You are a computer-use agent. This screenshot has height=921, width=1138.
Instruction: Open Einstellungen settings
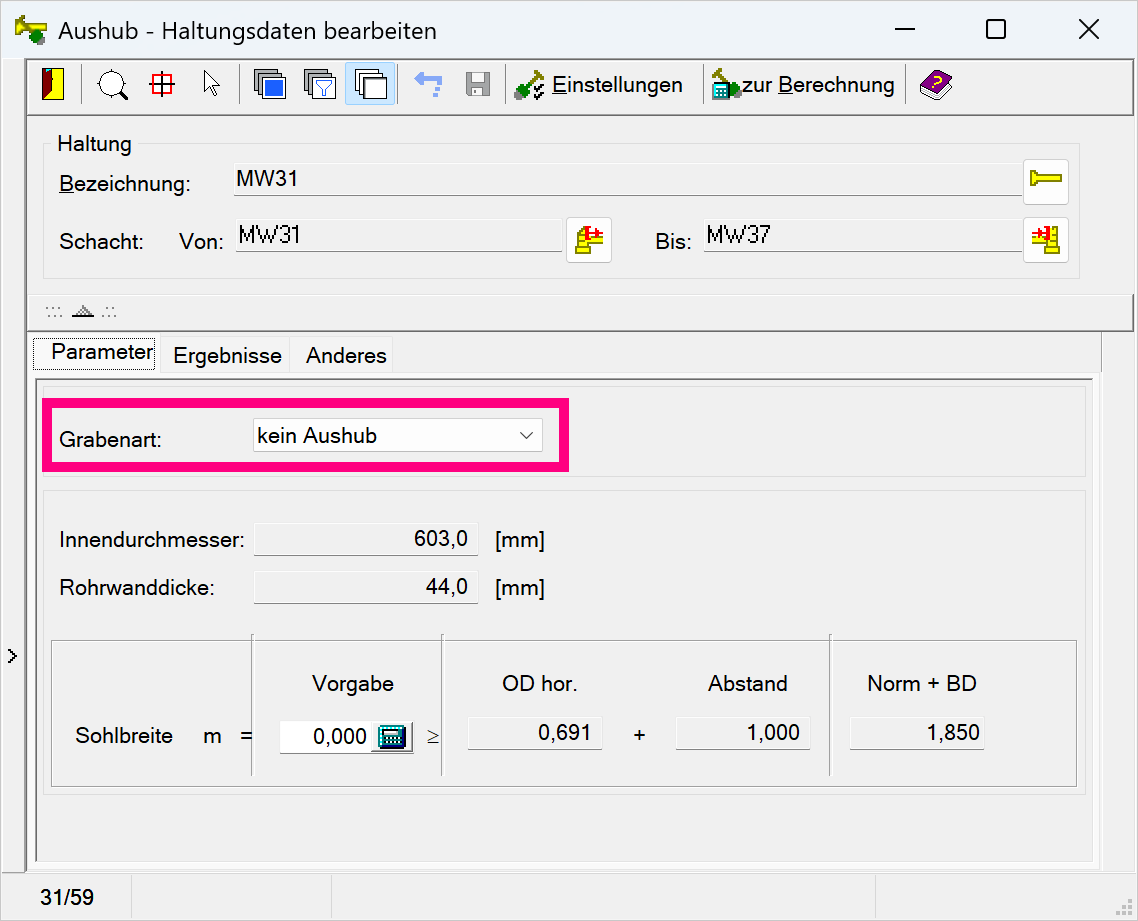[599, 85]
